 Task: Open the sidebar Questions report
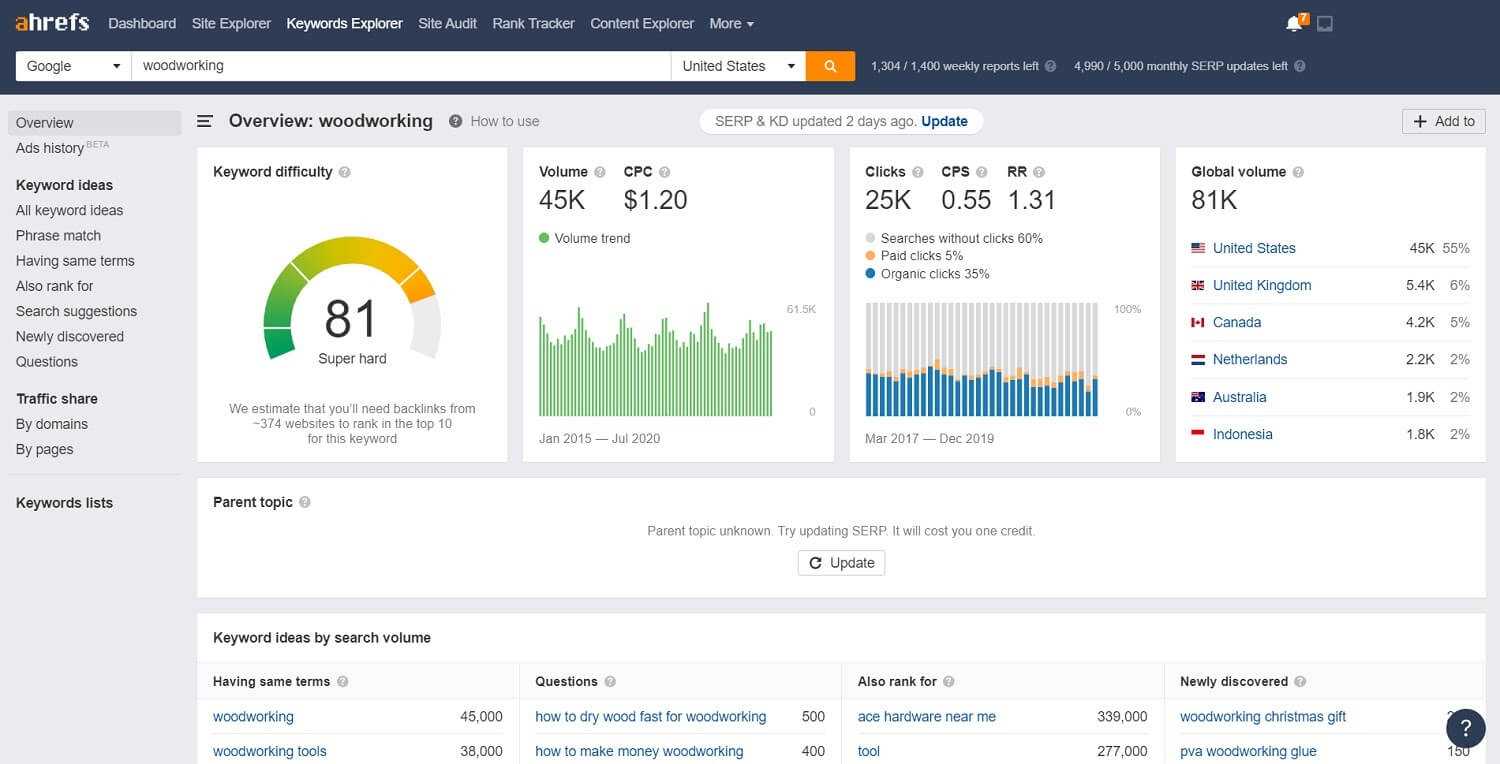pos(46,362)
